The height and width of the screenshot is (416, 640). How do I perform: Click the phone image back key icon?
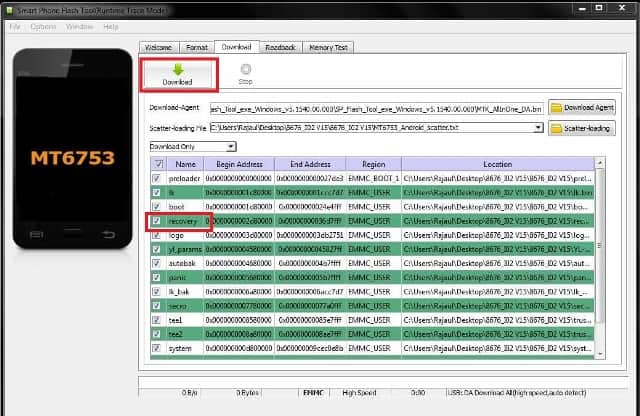tap(108, 234)
